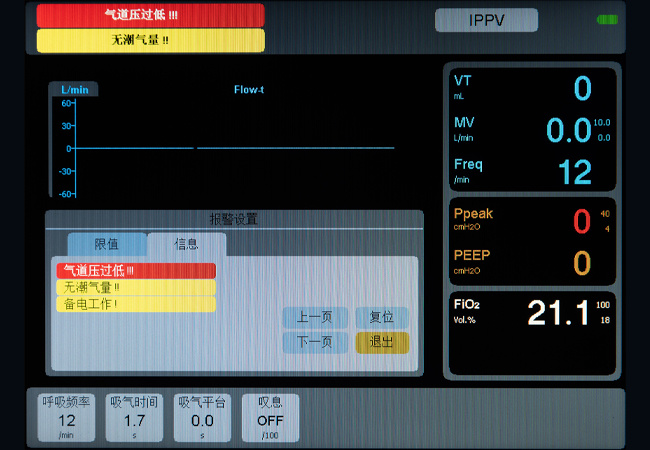Select the yellow 无潮气量 alarm banner at top

coord(151,40)
